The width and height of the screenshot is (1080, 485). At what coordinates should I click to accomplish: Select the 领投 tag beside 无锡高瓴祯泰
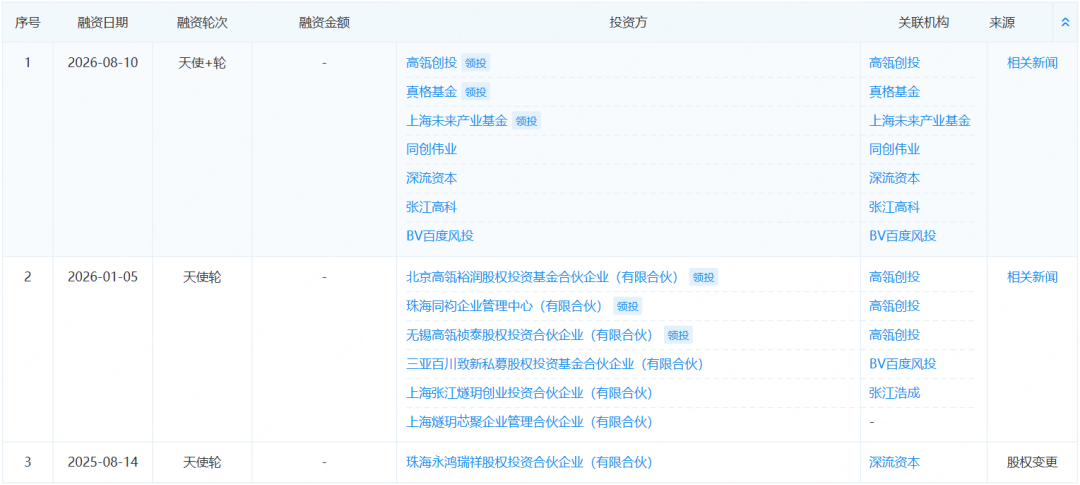click(678, 335)
